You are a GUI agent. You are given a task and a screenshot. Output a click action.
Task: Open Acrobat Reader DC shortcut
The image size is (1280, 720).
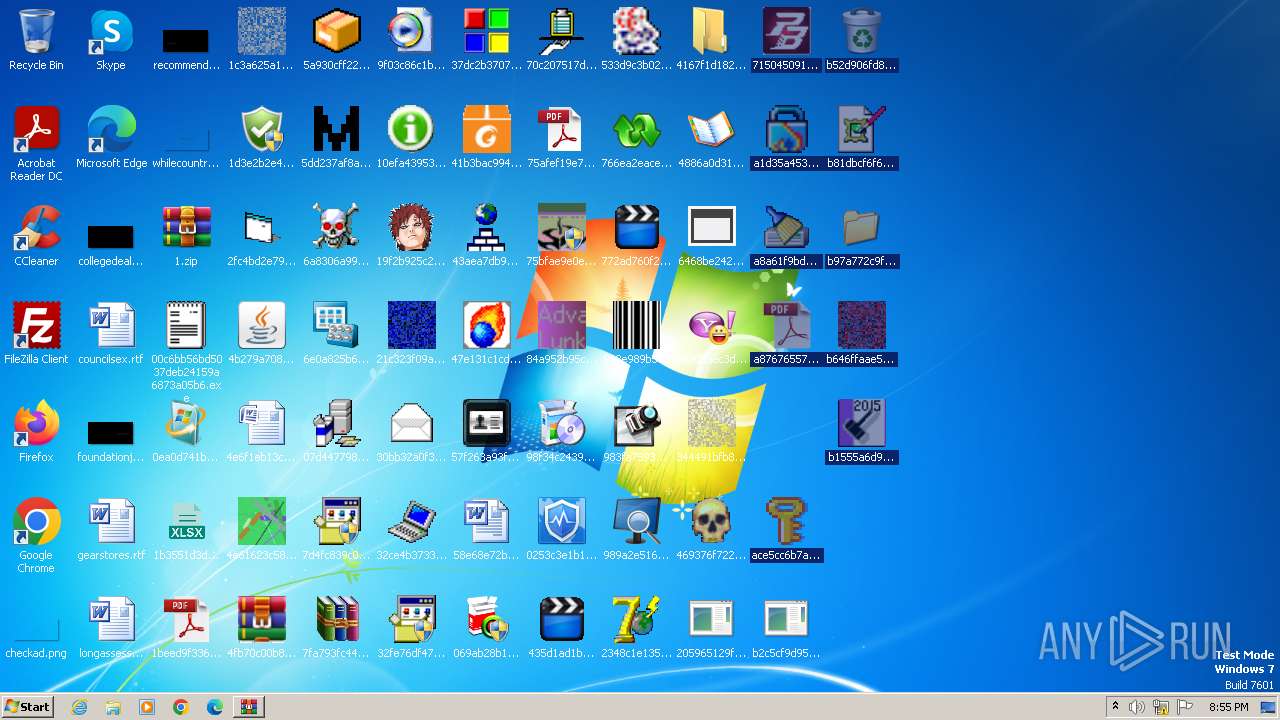tap(36, 144)
